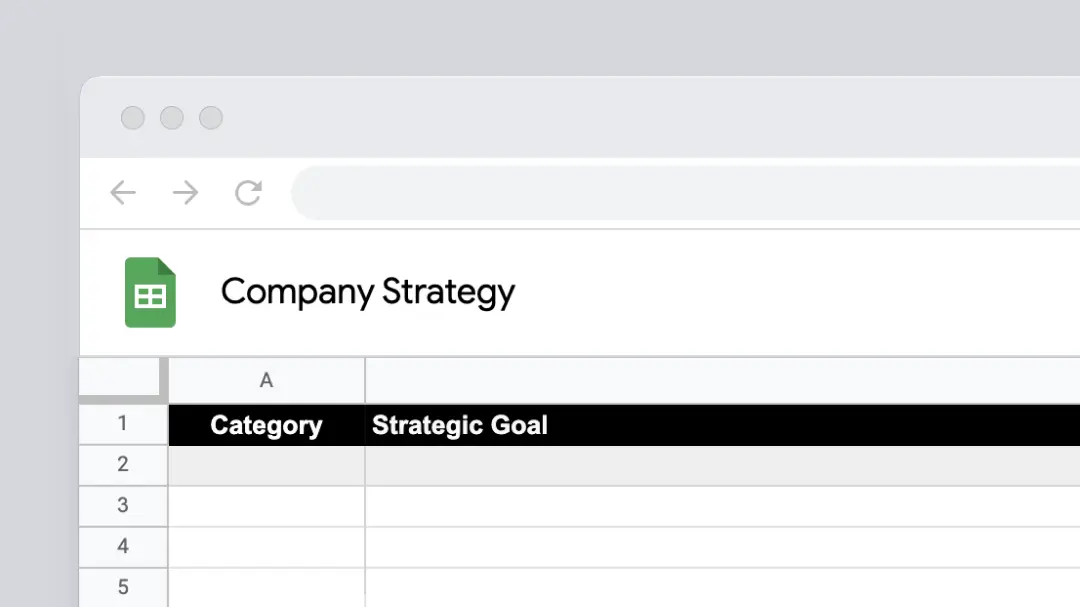Reload the page with refresh icon
This screenshot has height=607, width=1080.
pyautogui.click(x=248, y=192)
